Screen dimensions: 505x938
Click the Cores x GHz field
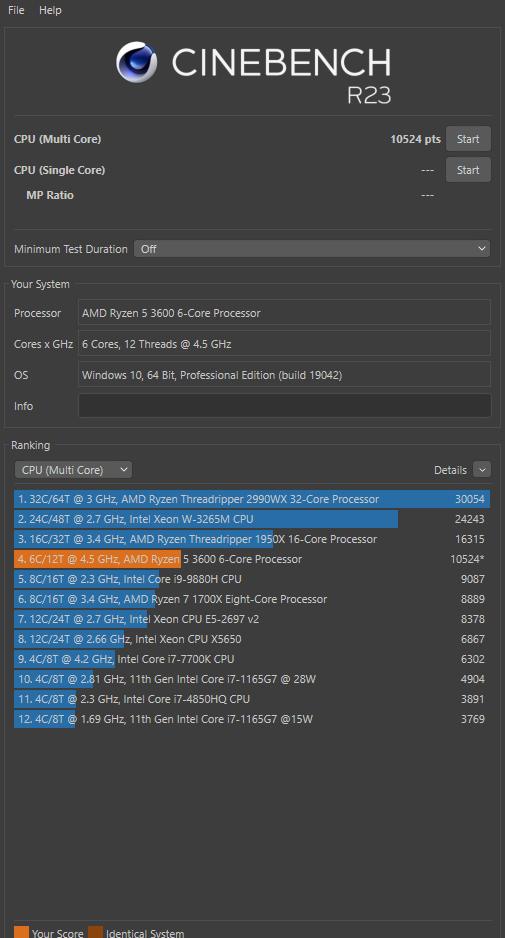285,344
